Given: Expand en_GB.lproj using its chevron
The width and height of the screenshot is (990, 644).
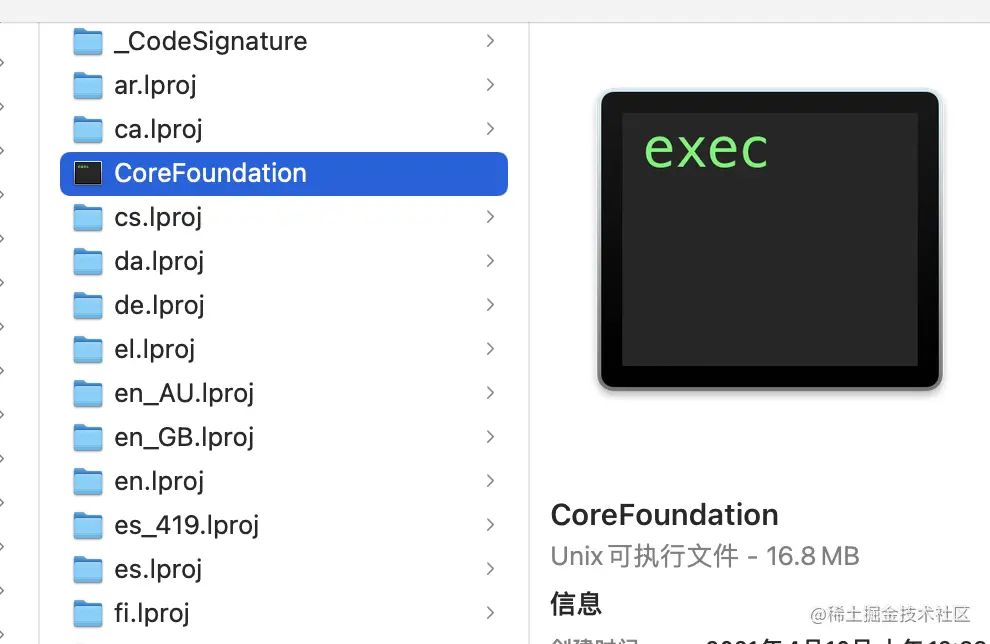Looking at the screenshot, I should click(490, 437).
